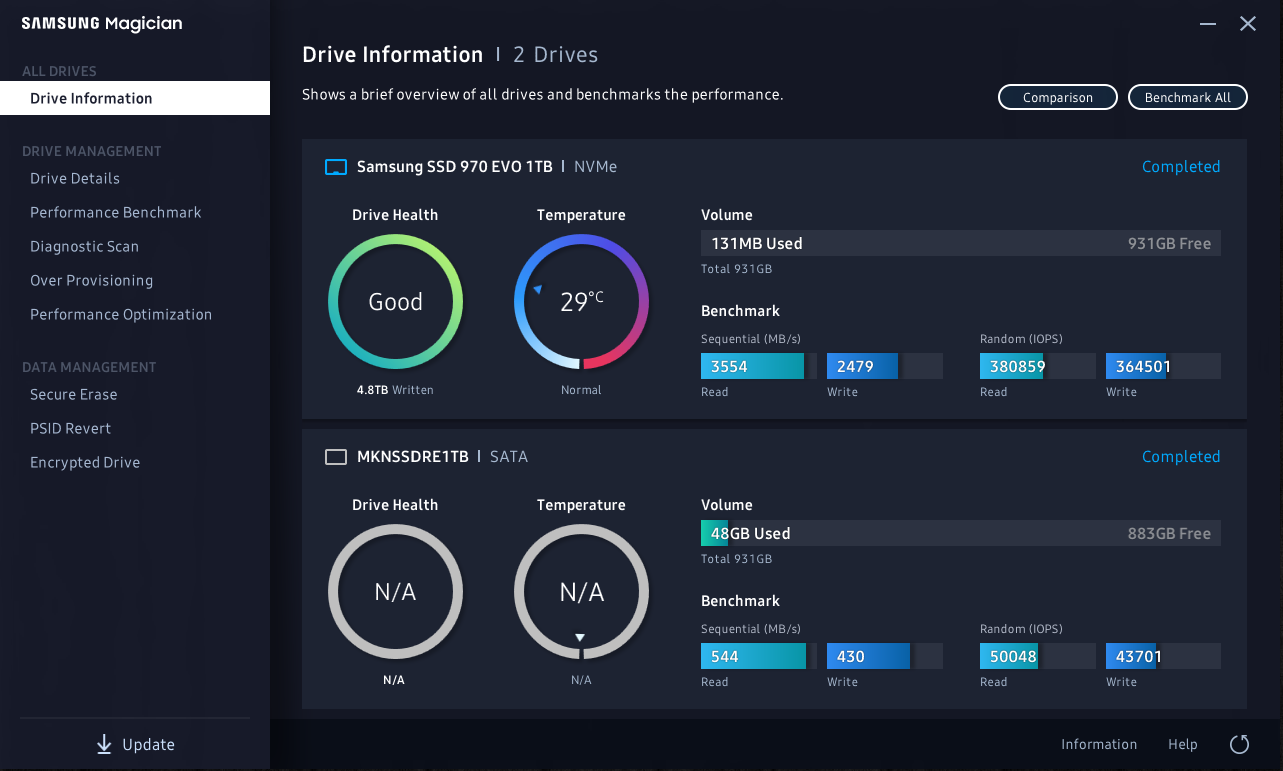
Task: Click the 430 sequential write bar
Action: [885, 656]
